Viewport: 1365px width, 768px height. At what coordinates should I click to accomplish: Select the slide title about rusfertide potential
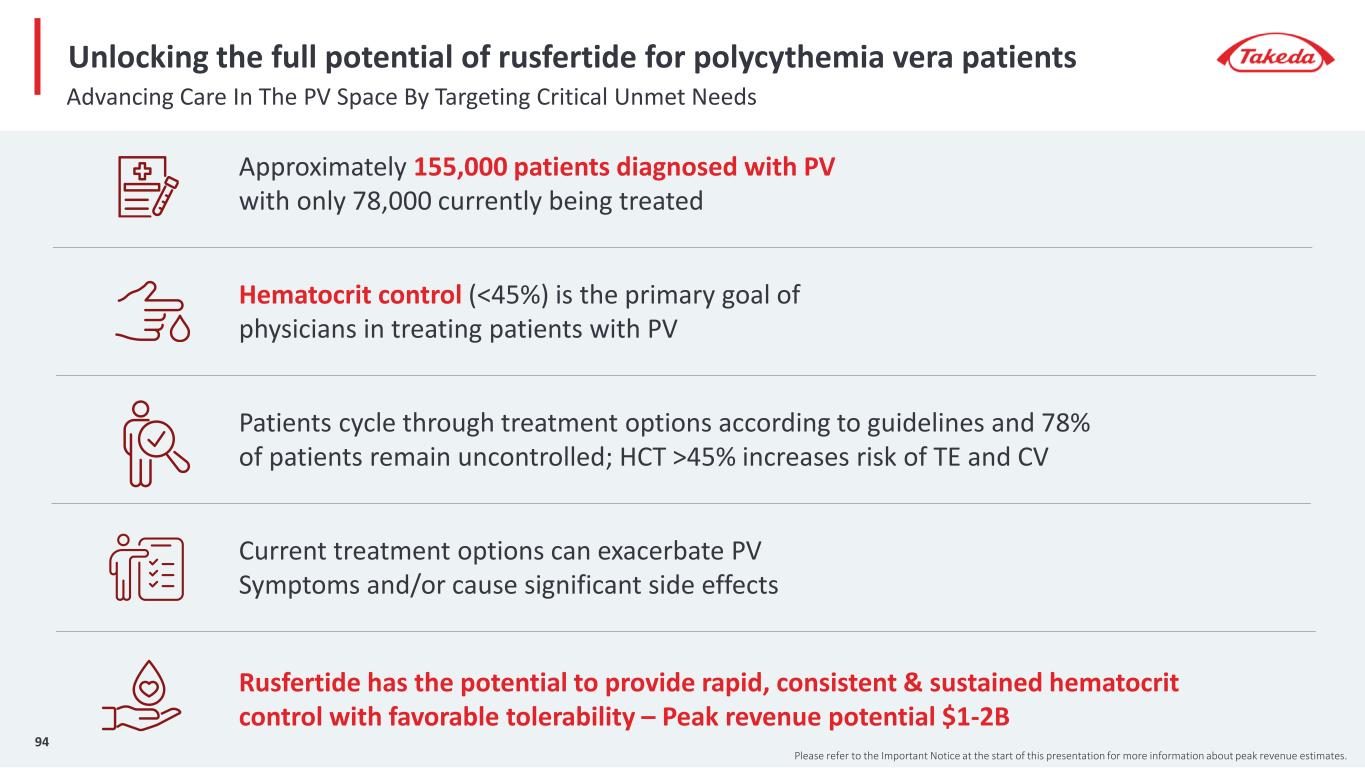tap(572, 59)
